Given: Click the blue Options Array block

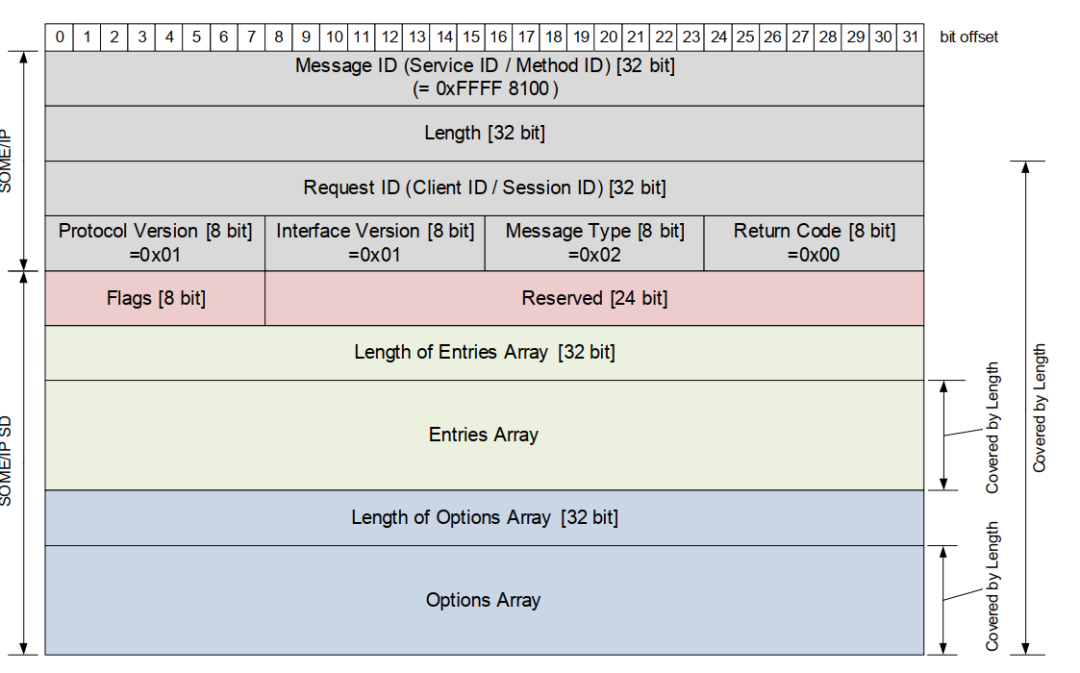Looking at the screenshot, I should click(x=484, y=600).
